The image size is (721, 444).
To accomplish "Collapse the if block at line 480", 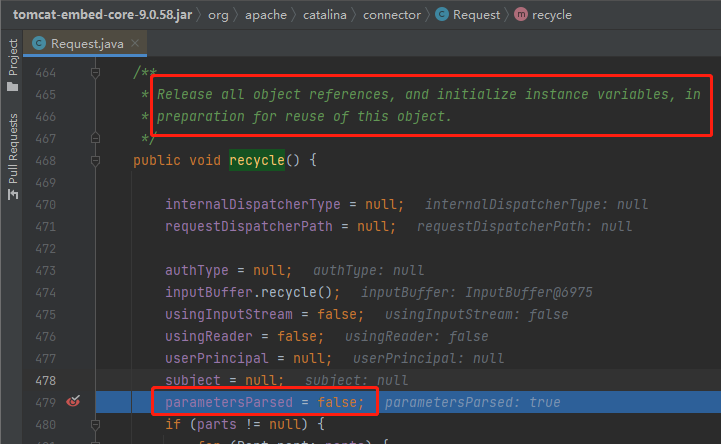I will tap(95, 424).
